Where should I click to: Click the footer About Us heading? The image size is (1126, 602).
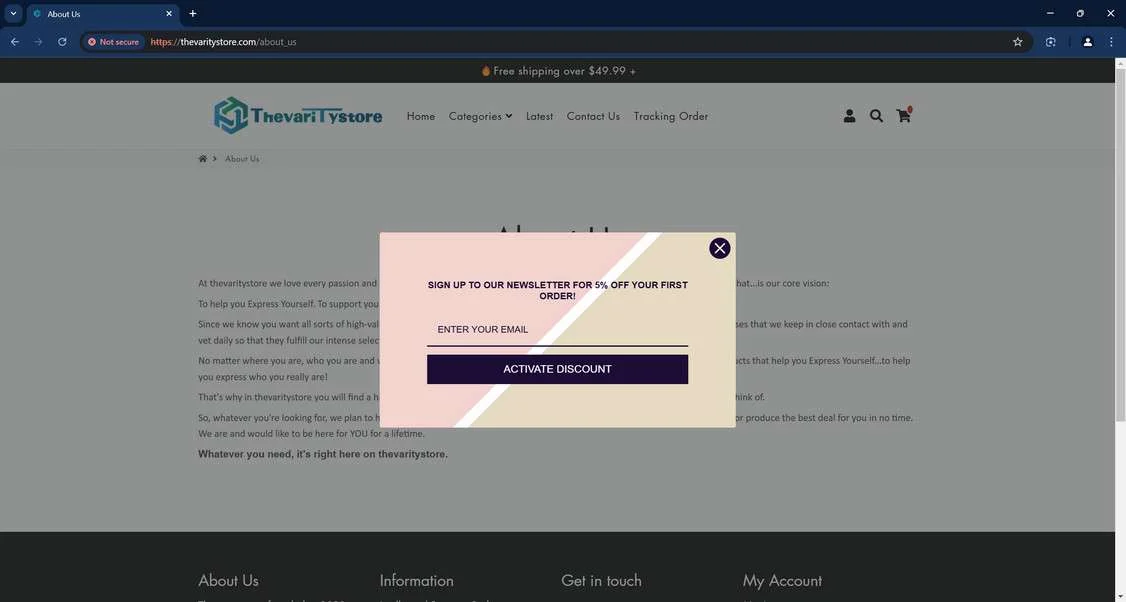(228, 580)
